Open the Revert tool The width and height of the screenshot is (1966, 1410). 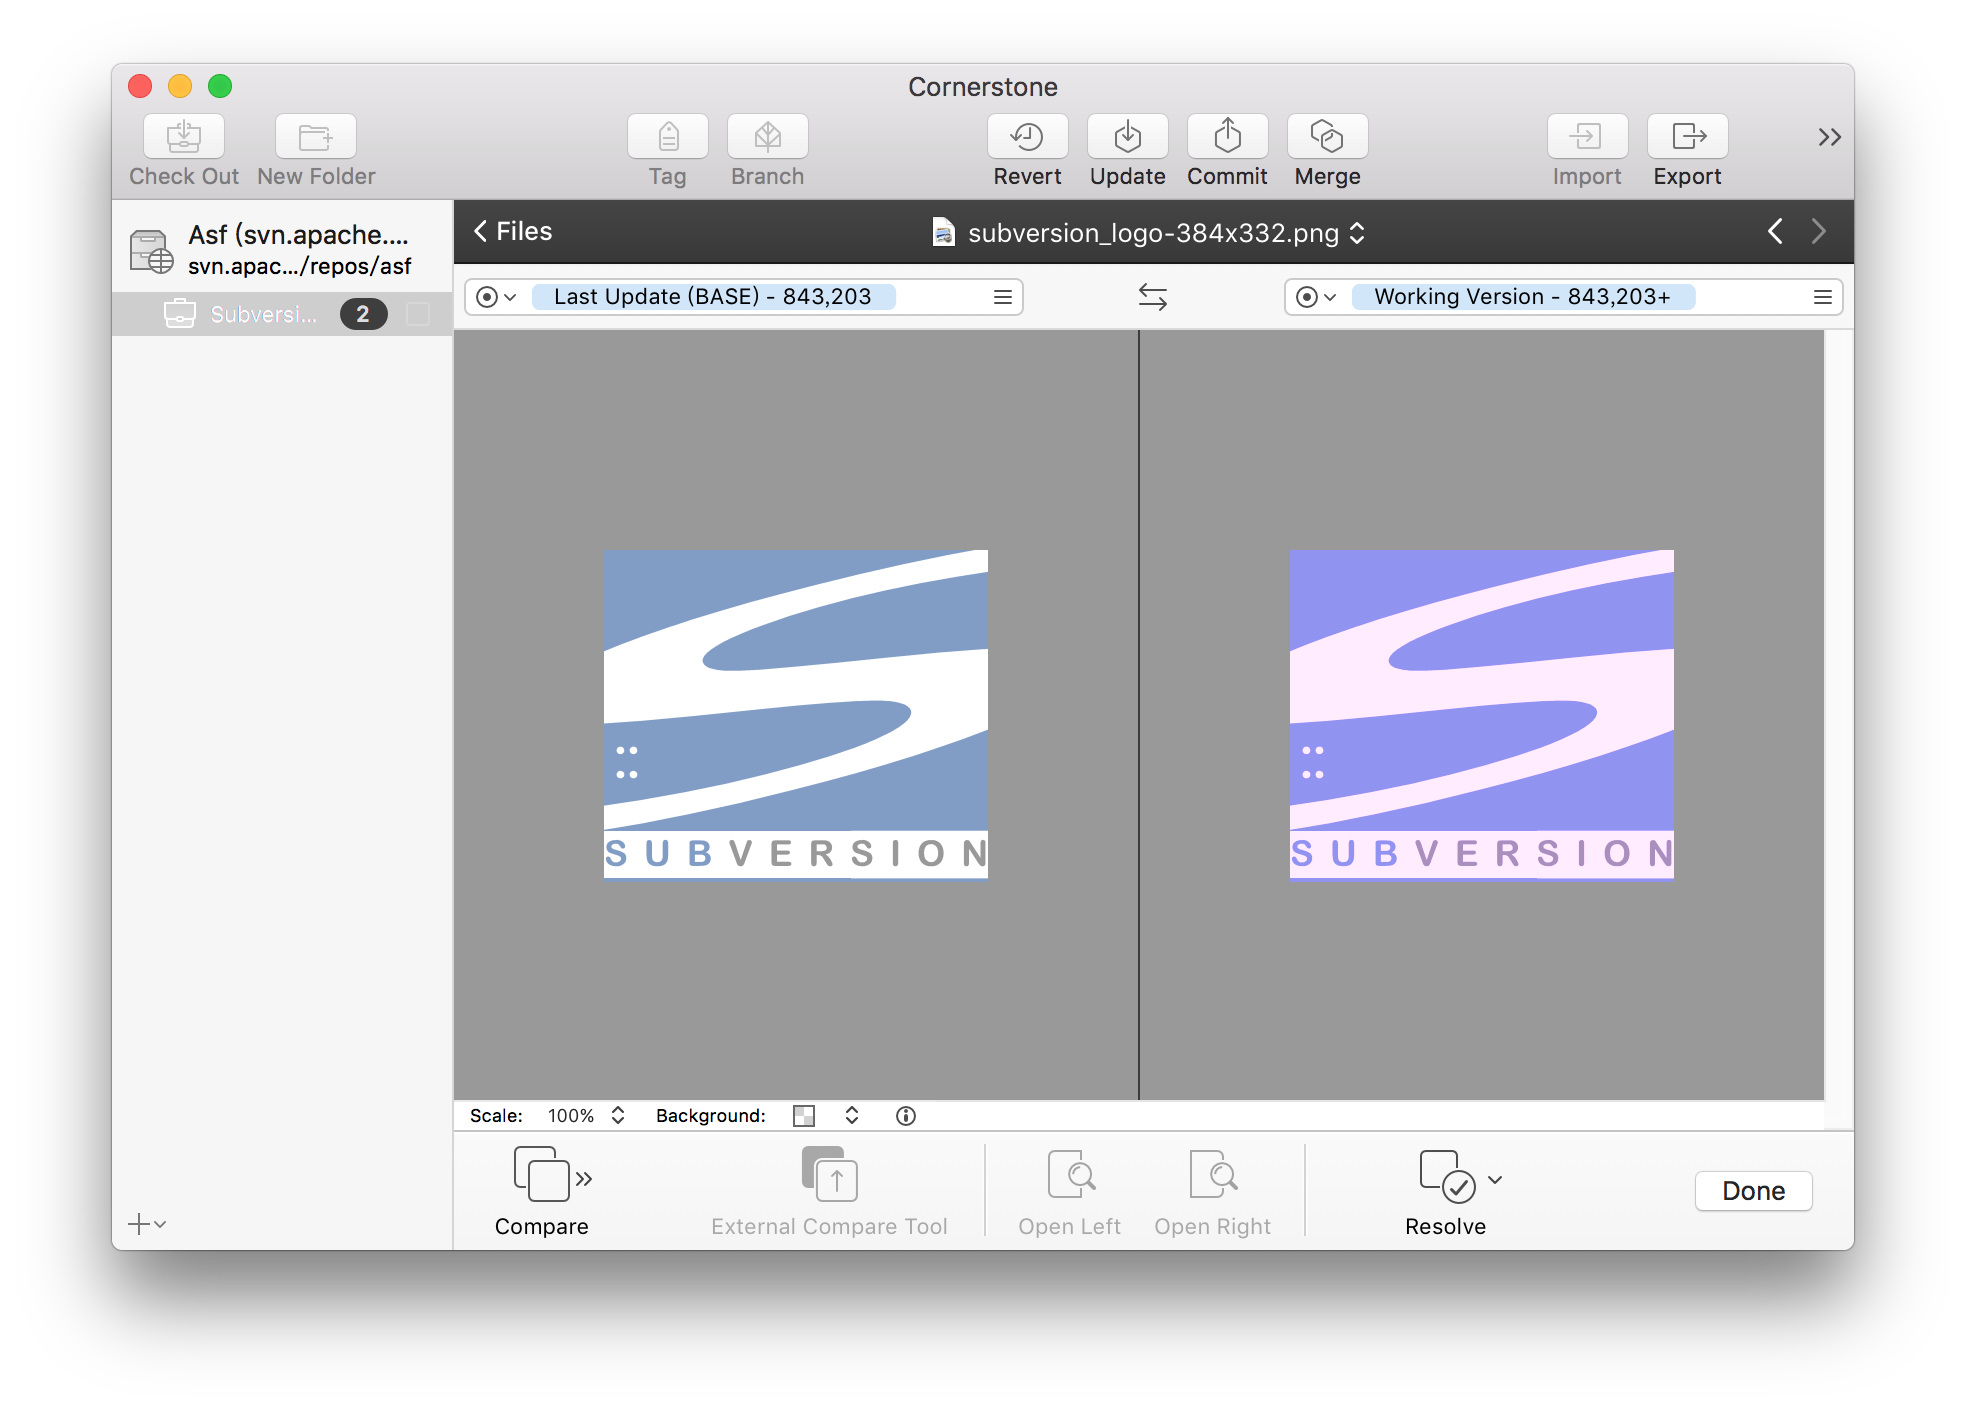pyautogui.click(x=1027, y=149)
